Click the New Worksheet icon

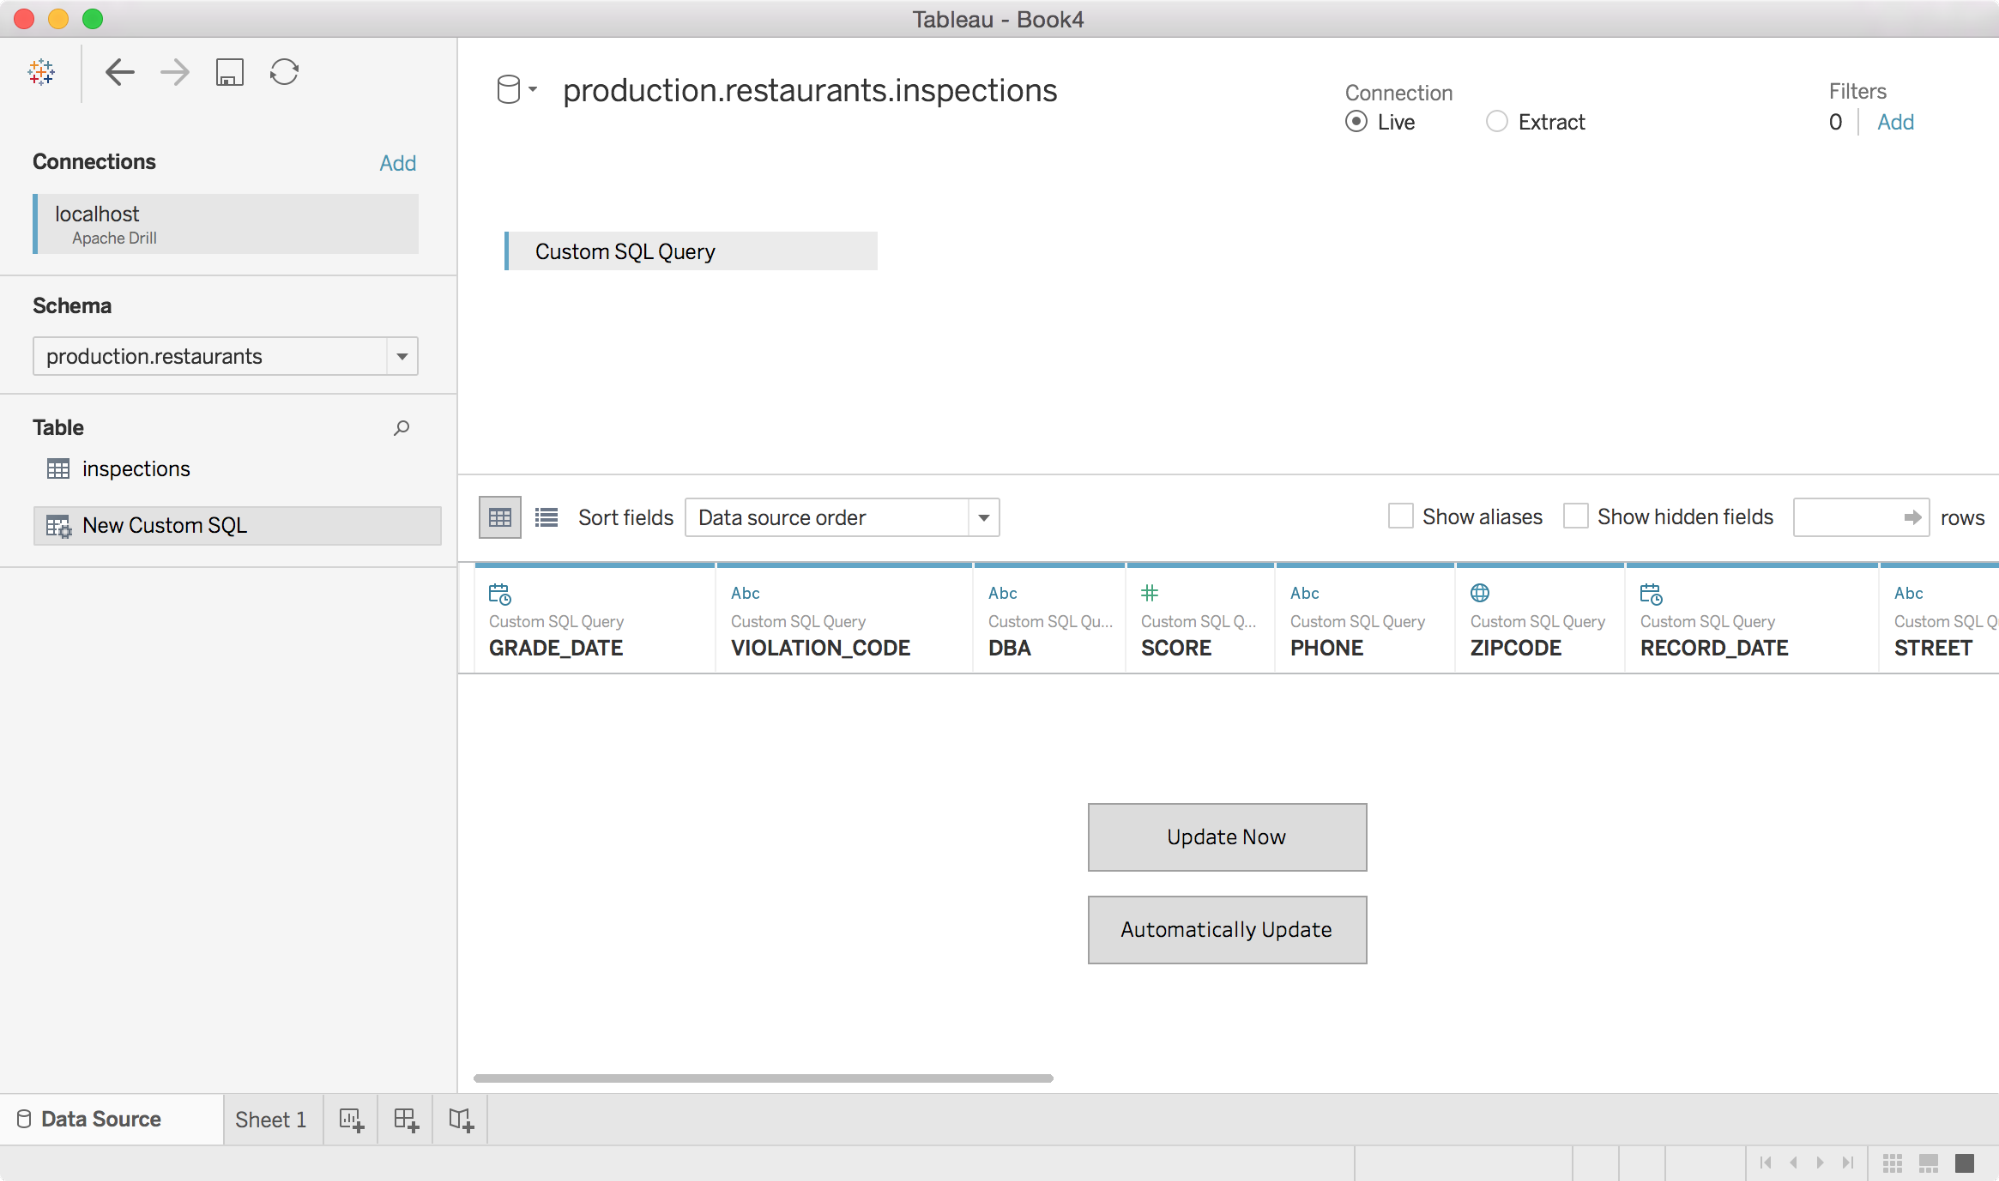point(351,1120)
